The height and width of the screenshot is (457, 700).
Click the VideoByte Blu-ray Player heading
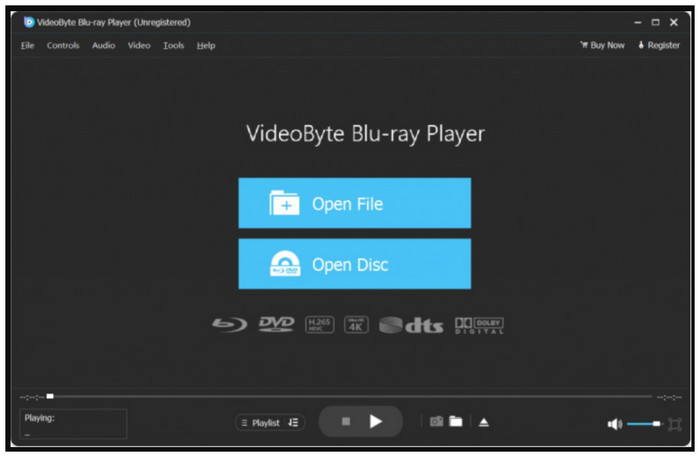tap(365, 134)
